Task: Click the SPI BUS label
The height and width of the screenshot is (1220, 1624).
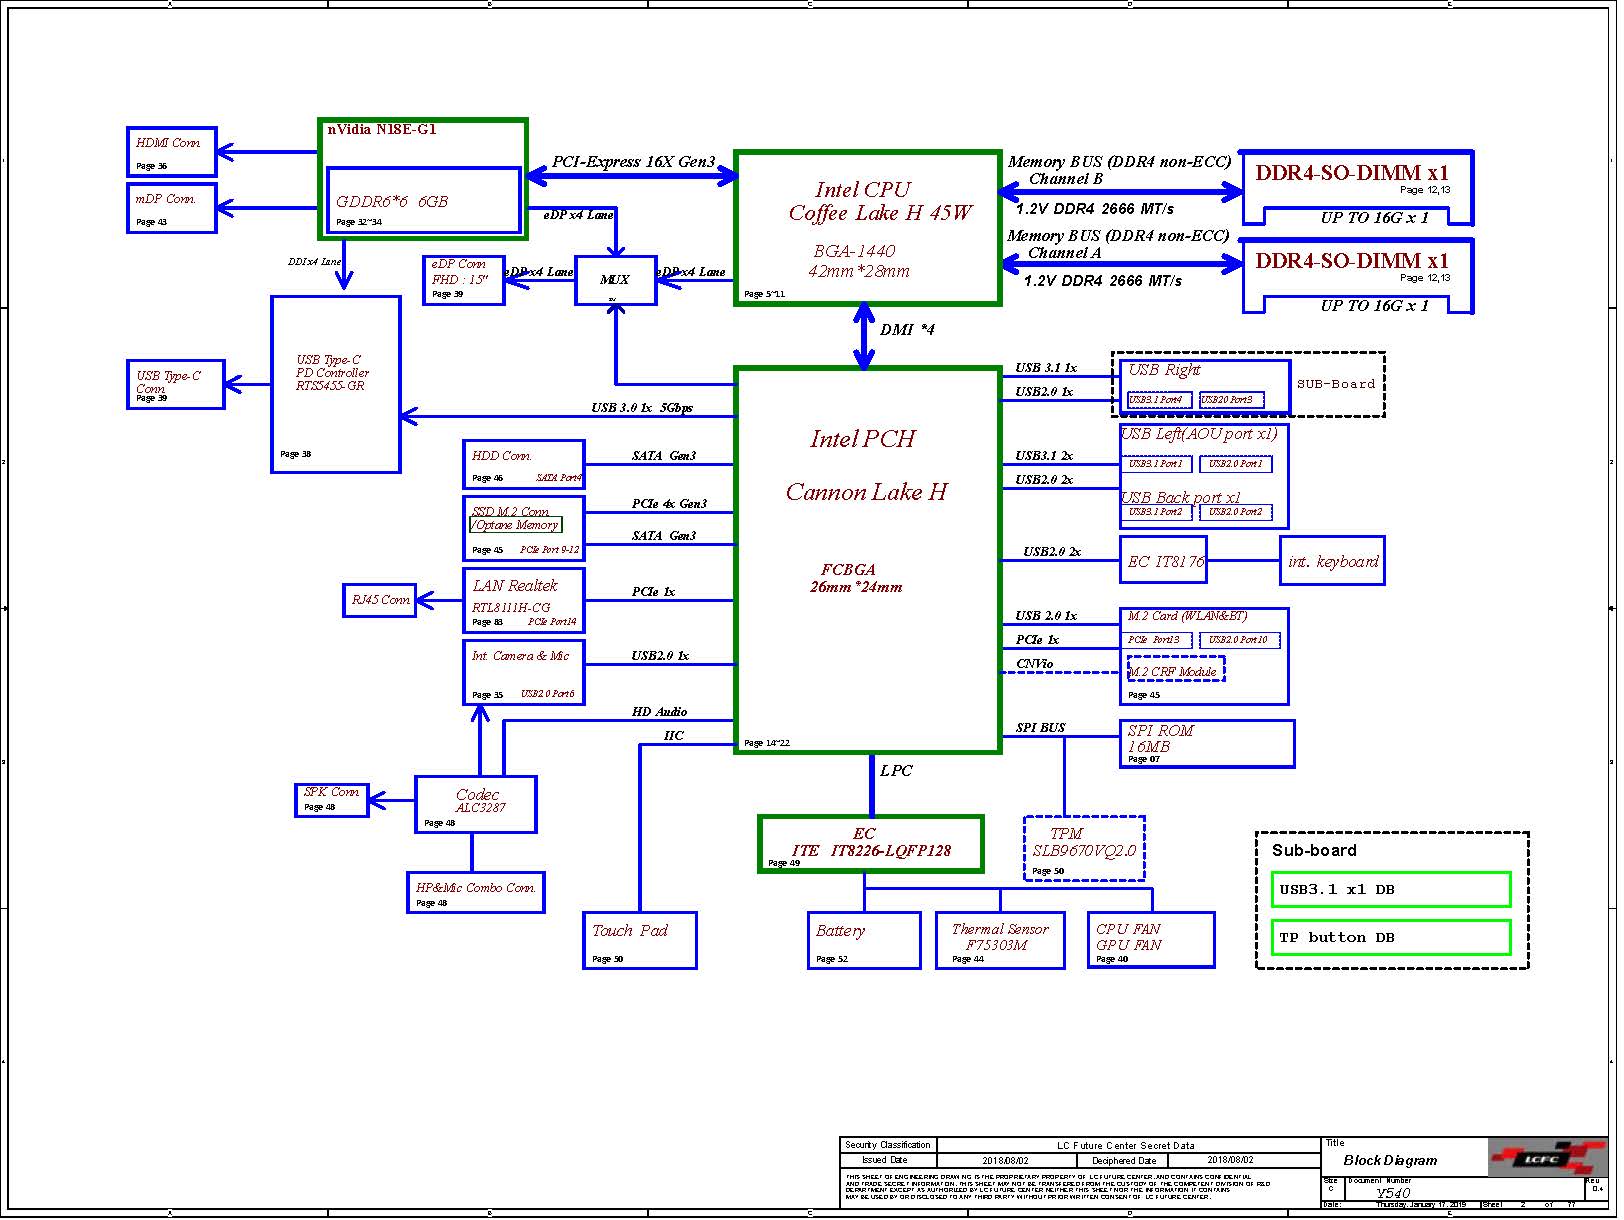Action: pos(1041,728)
